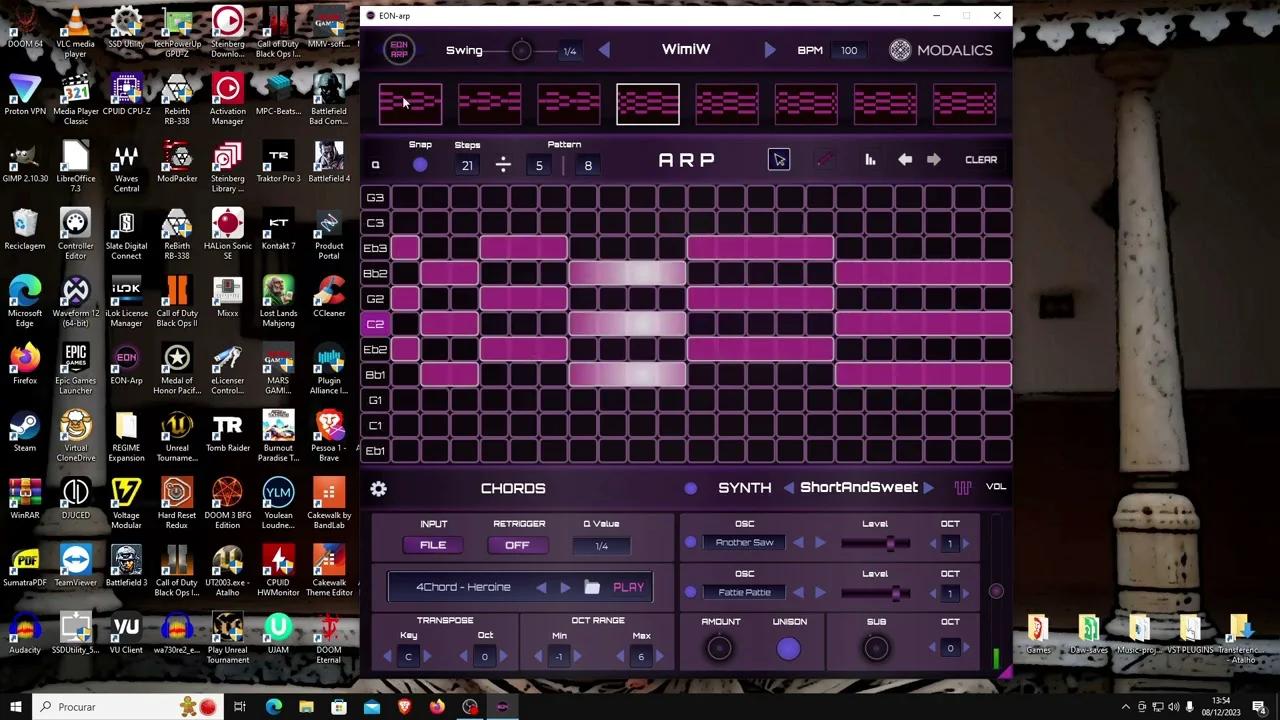This screenshot has width=1280, height=720.
Task: Toggle RETRIGGER from OFF
Action: 517,545
